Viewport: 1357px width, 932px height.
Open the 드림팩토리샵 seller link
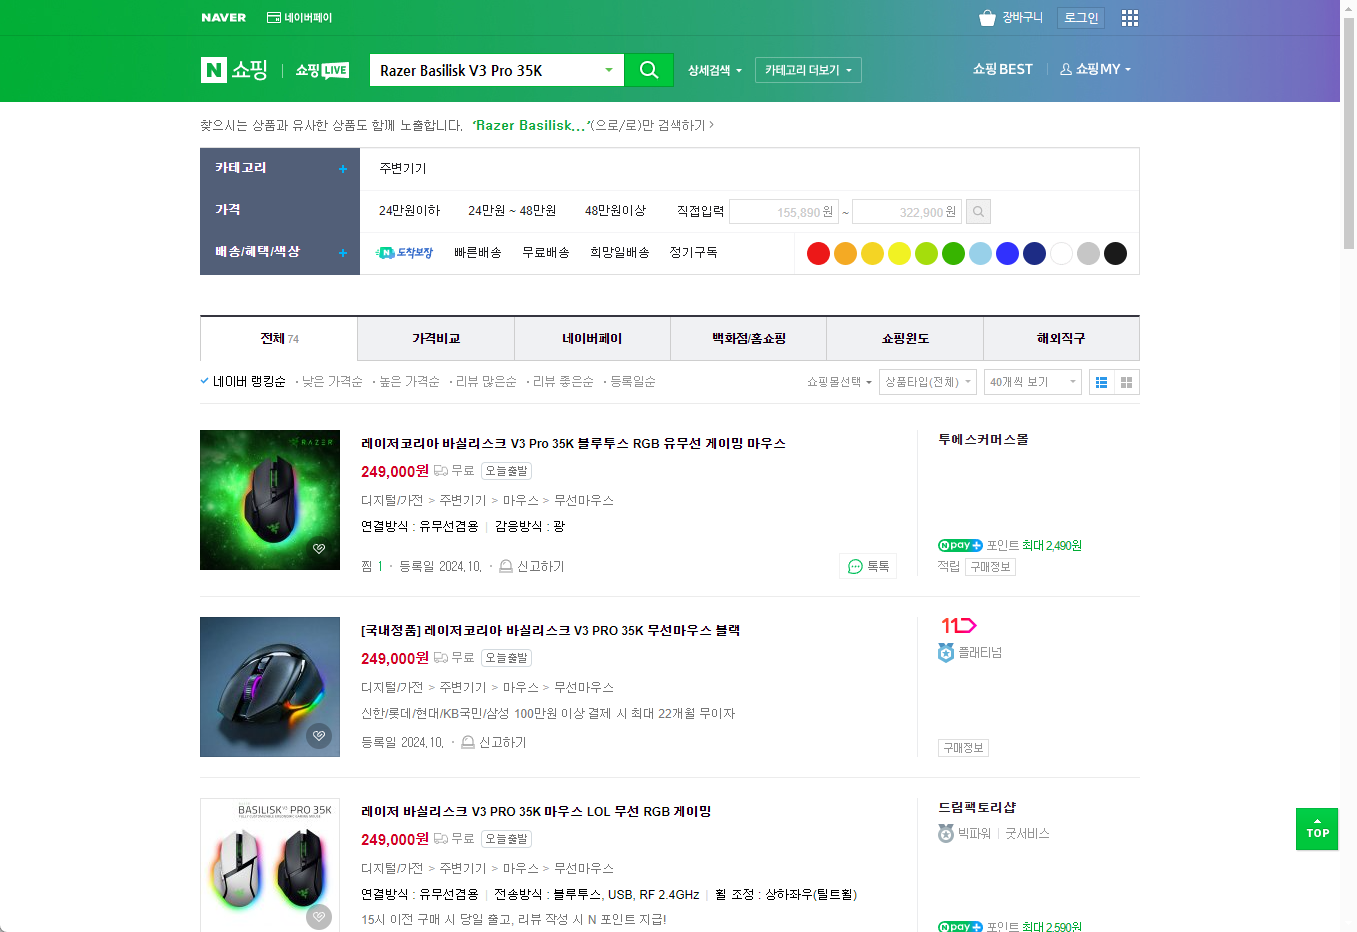977,807
